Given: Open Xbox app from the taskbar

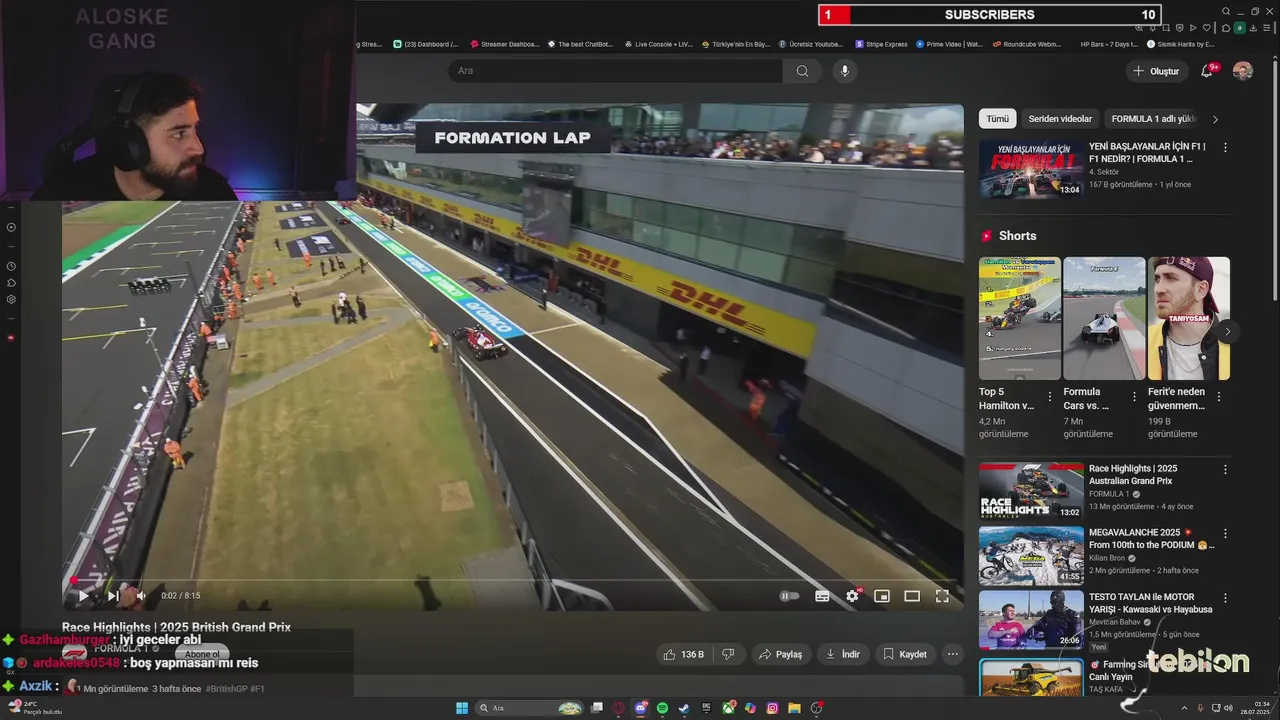Looking at the screenshot, I should click(729, 708).
